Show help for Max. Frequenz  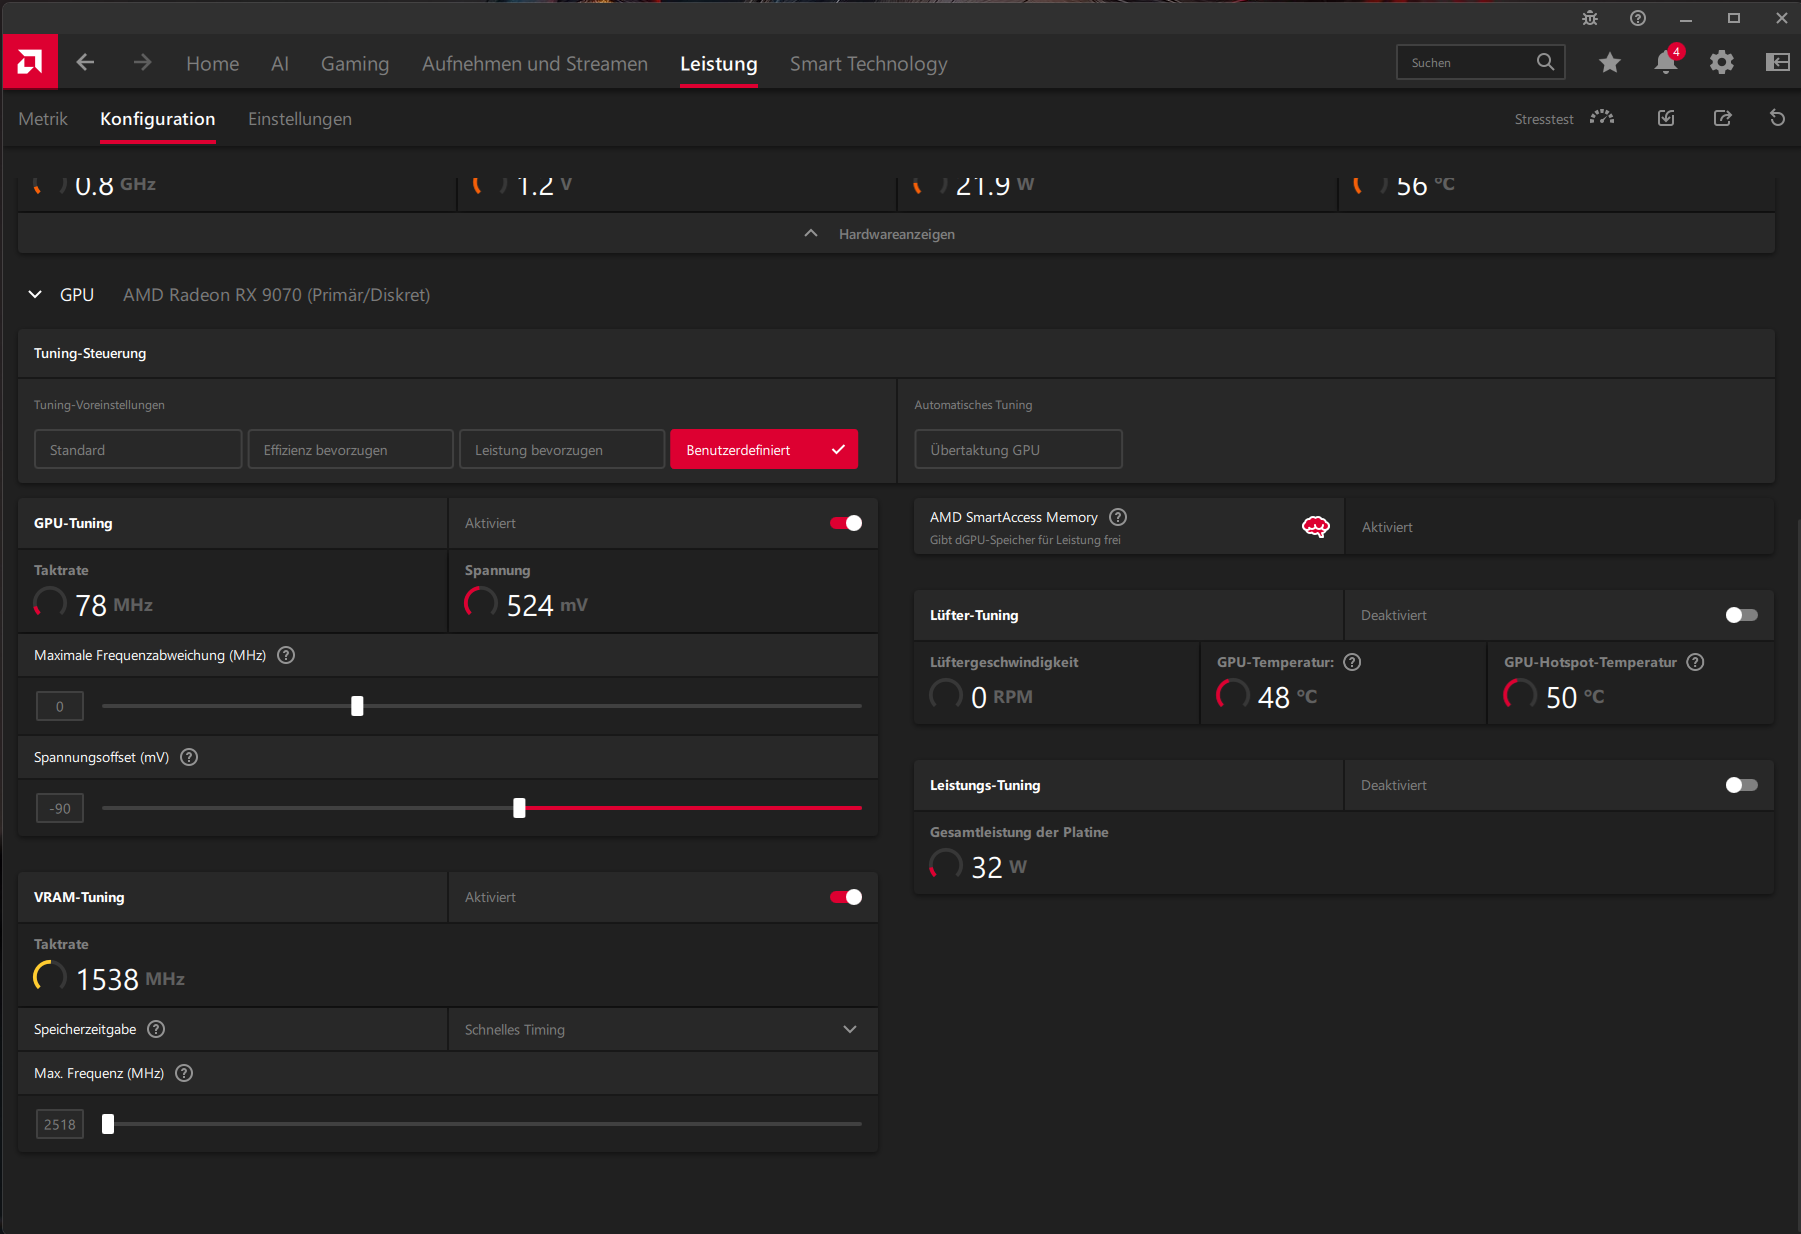click(x=184, y=1073)
